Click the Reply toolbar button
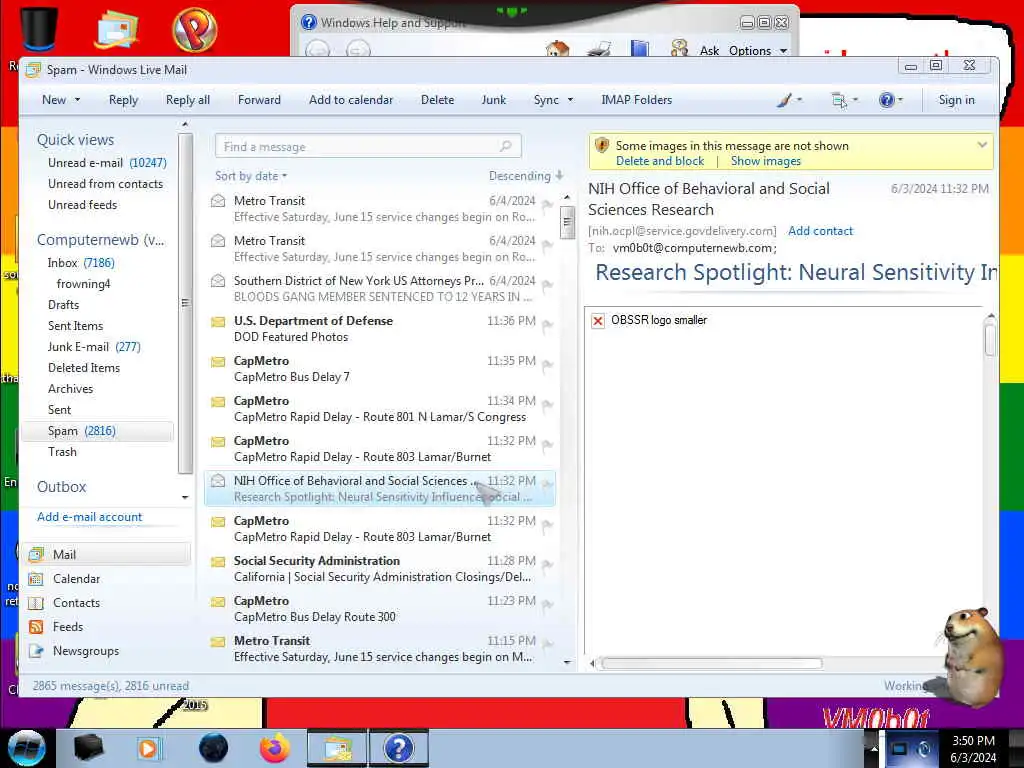 pos(123,100)
